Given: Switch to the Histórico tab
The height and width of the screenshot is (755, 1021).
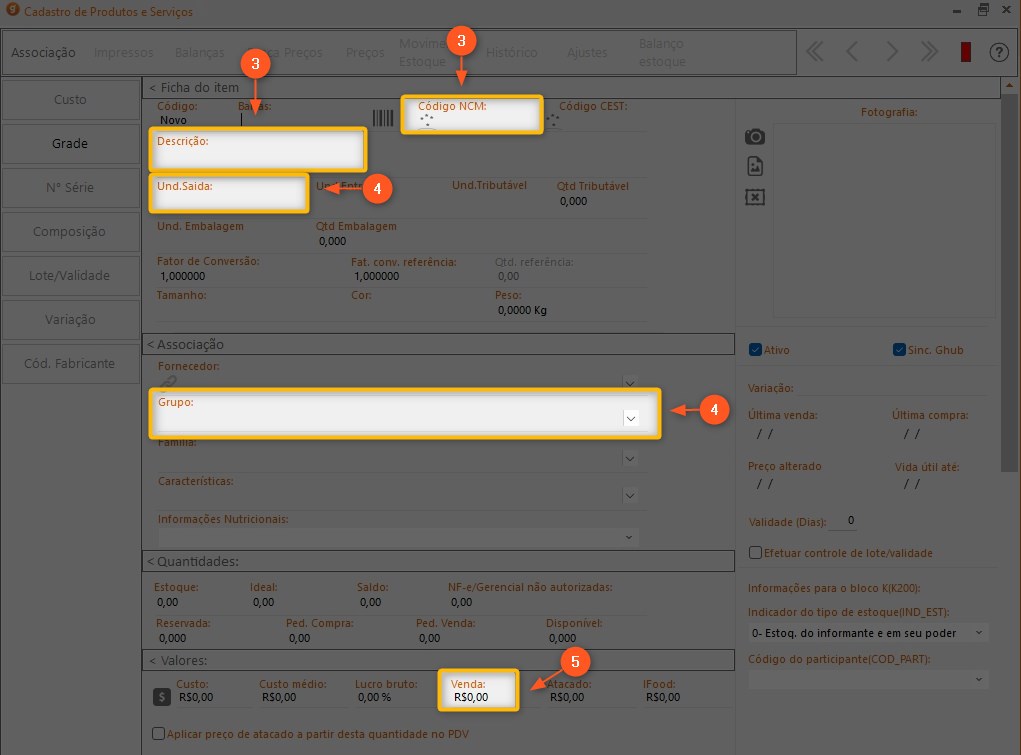Looking at the screenshot, I should point(511,53).
